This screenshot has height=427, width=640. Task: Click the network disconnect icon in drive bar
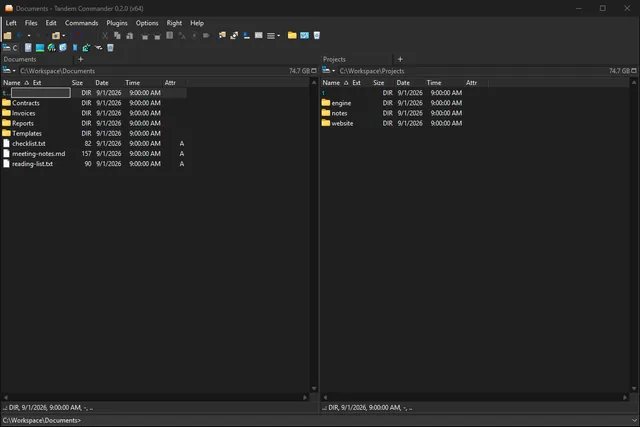[x=98, y=48]
